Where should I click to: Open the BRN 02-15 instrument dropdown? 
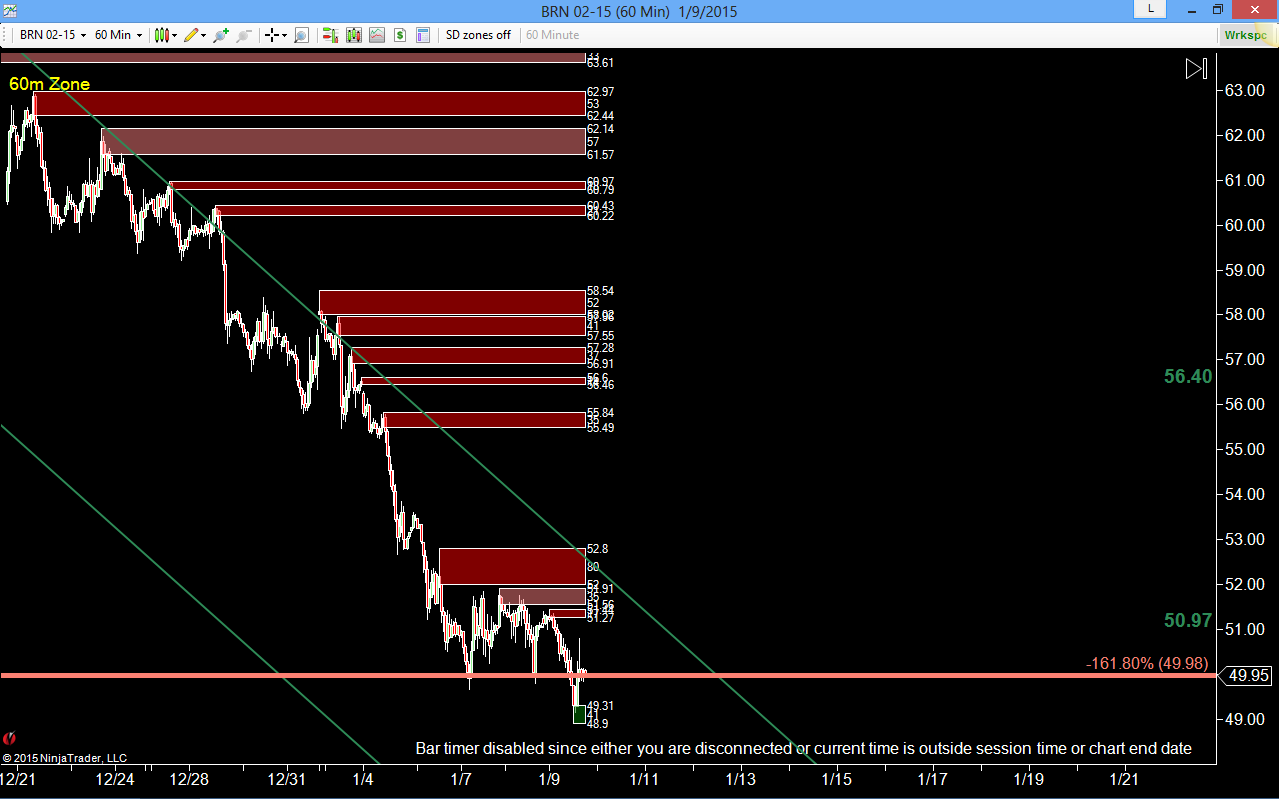53,35
